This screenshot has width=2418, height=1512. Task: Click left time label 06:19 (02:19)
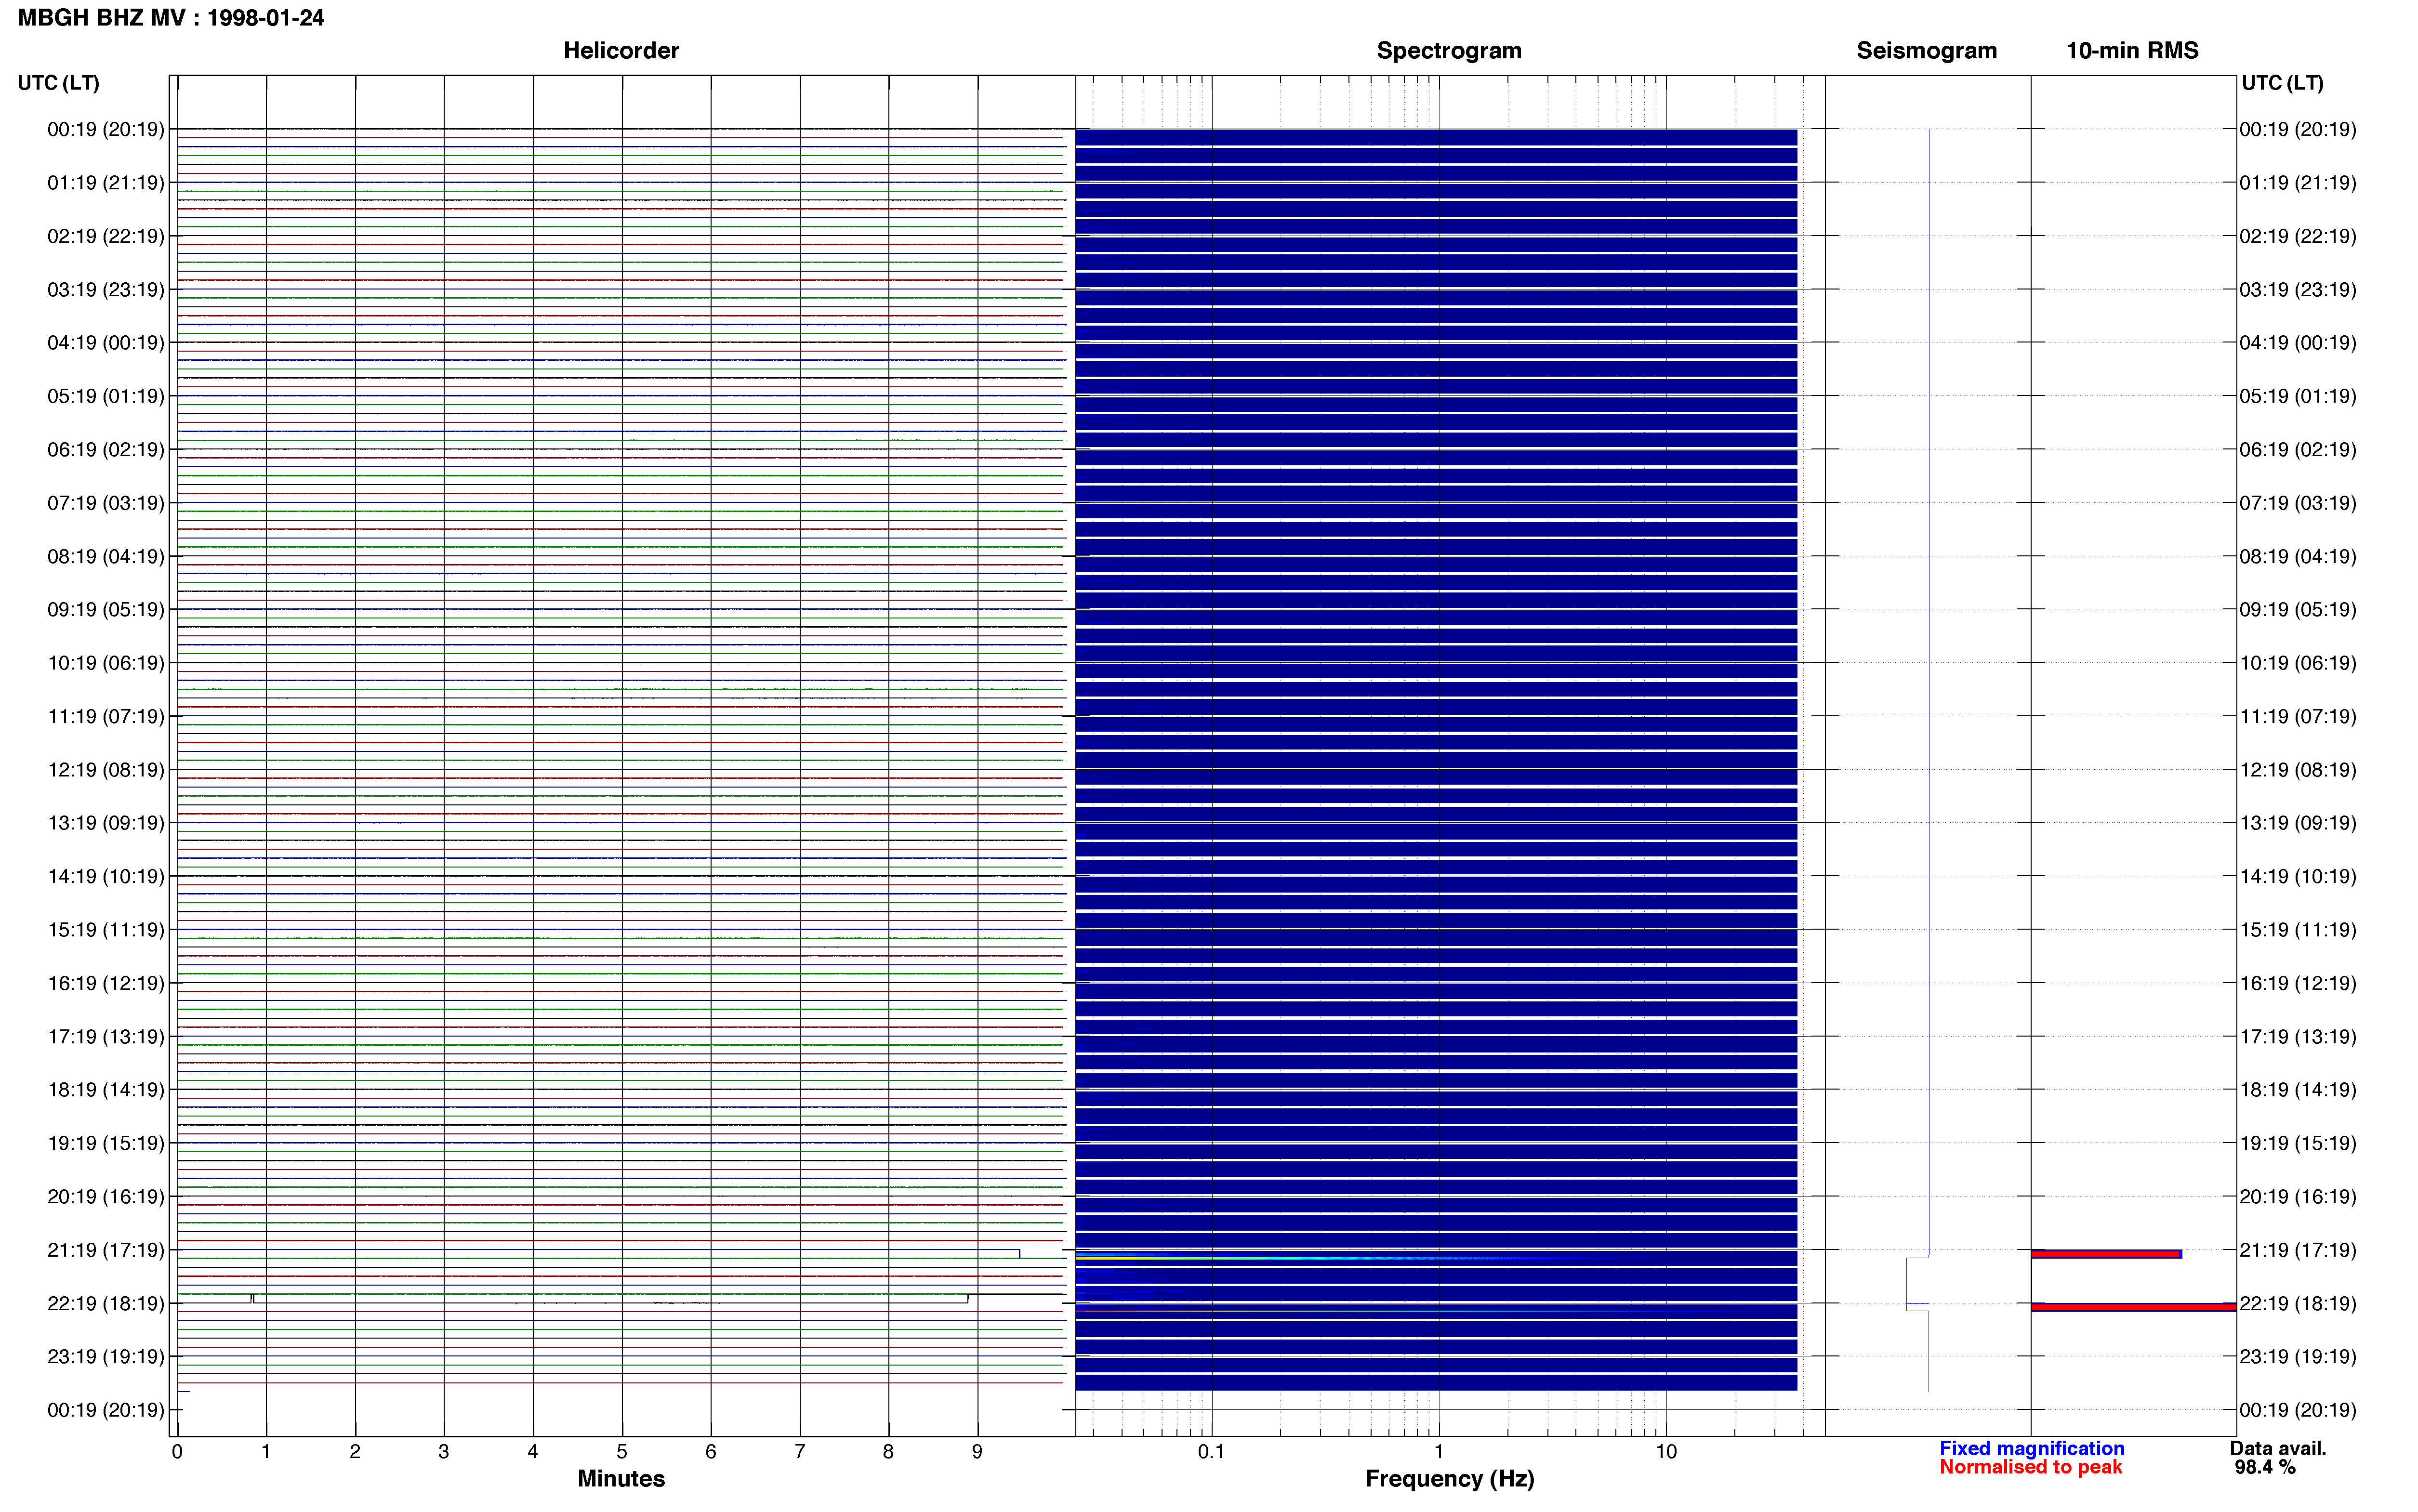coord(106,450)
